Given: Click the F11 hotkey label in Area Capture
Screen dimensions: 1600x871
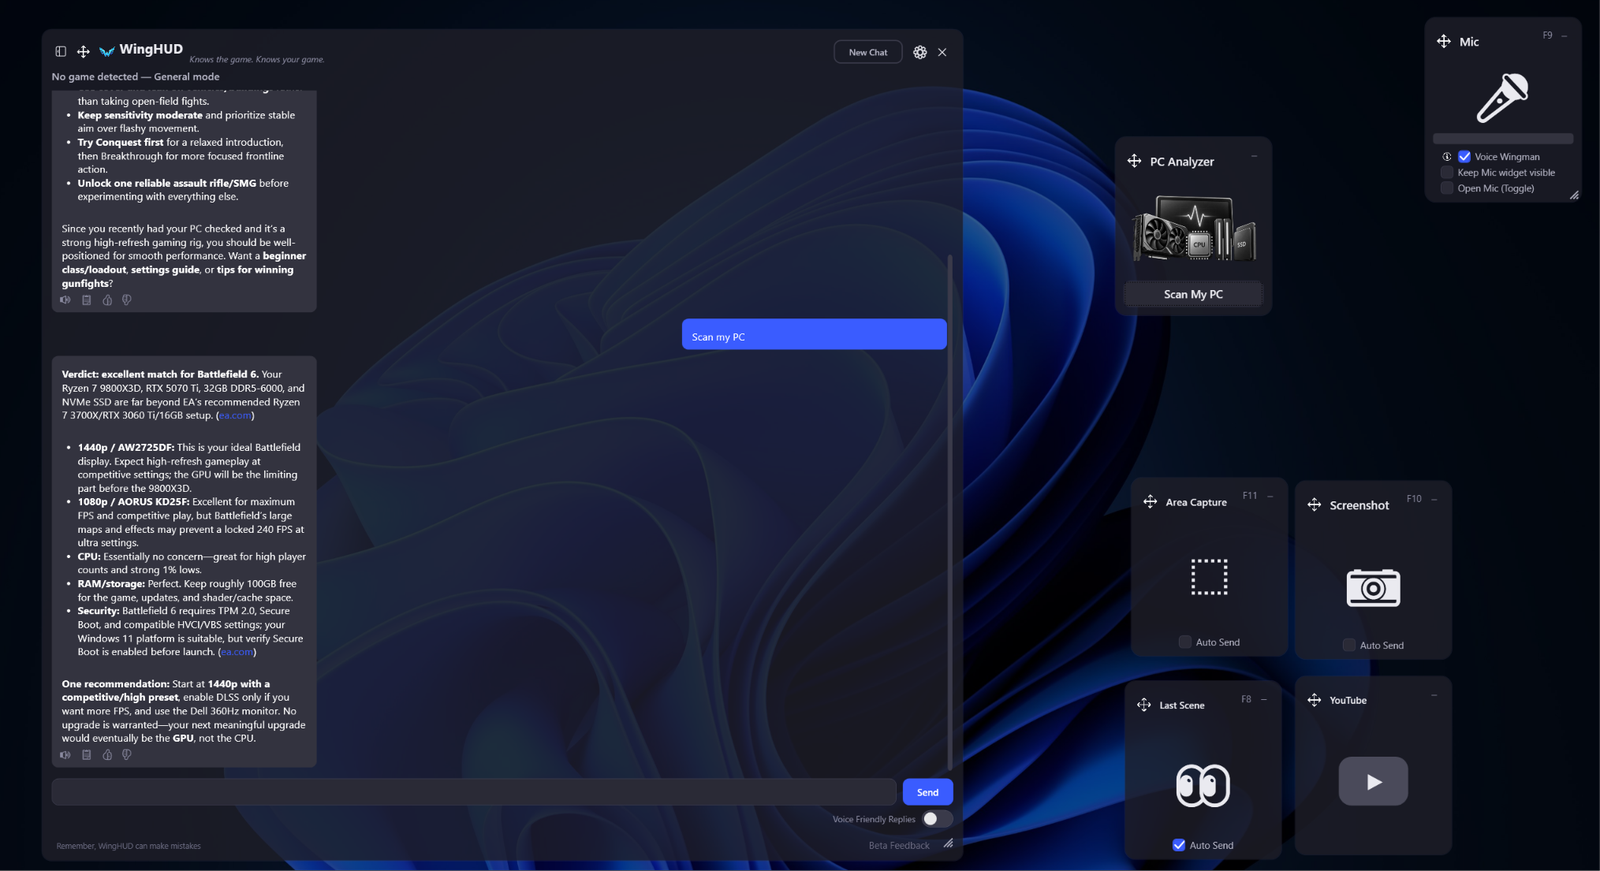Looking at the screenshot, I should [1250, 496].
